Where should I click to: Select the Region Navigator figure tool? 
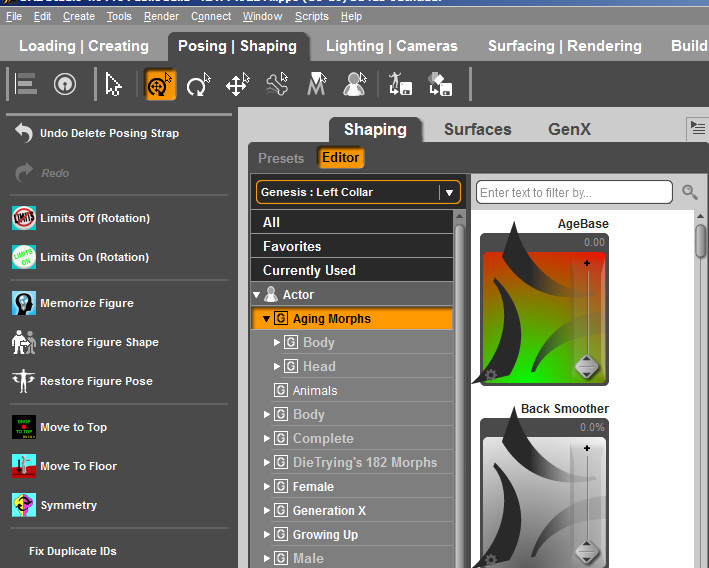tap(355, 84)
